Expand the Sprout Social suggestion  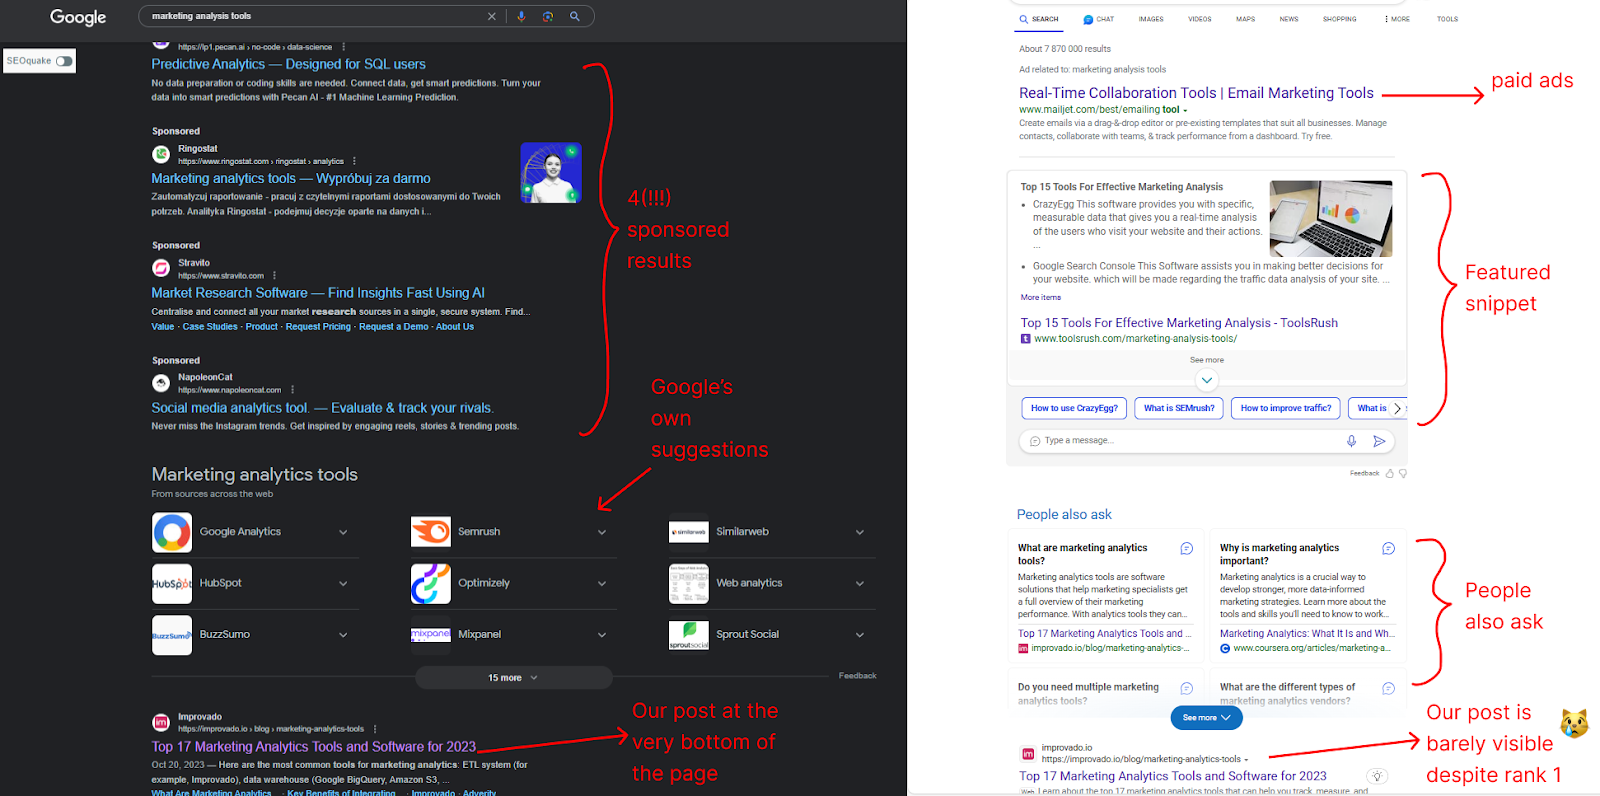pyautogui.click(x=860, y=635)
